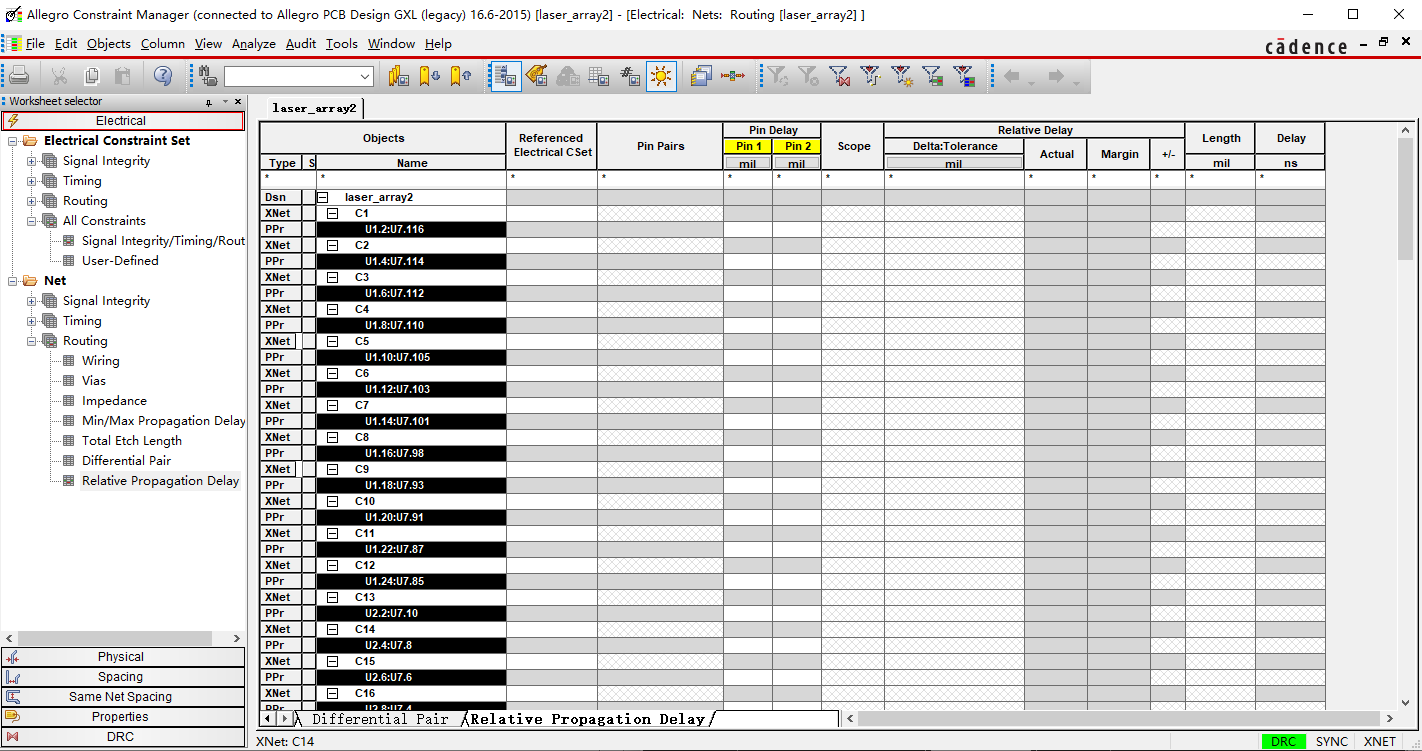Collapse the laser_array2 design row
Image resolution: width=1422 pixels, height=751 pixels.
[324, 198]
